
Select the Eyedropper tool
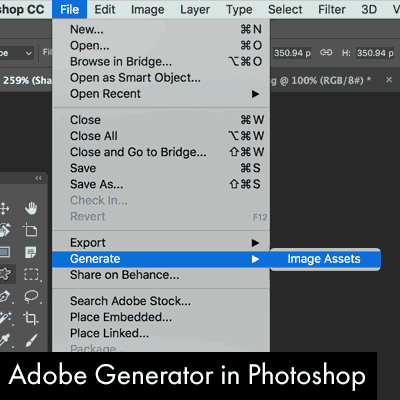tap(5, 340)
